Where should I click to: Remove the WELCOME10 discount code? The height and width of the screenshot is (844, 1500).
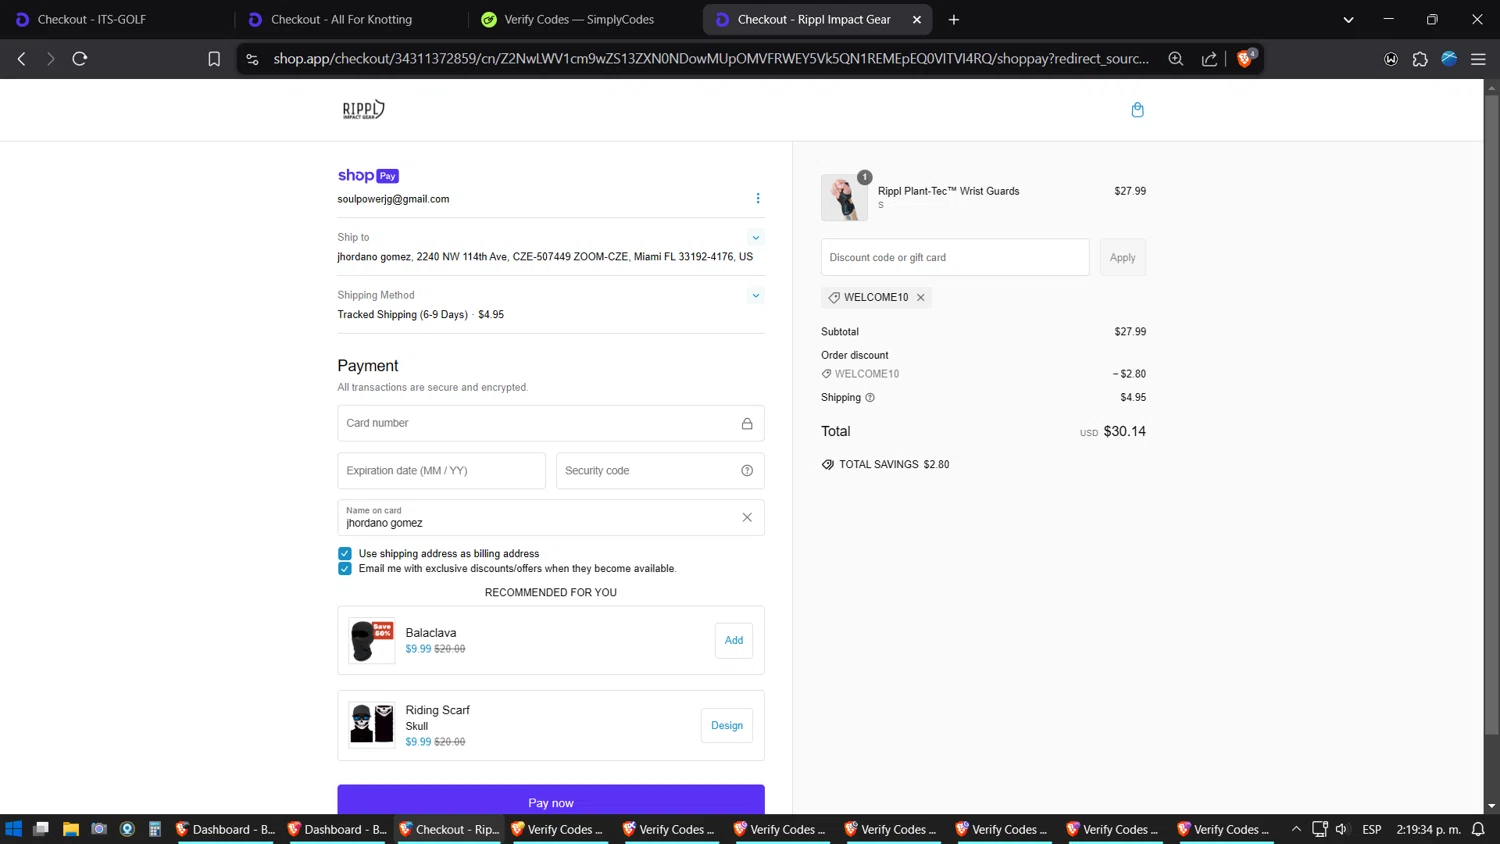(x=921, y=298)
